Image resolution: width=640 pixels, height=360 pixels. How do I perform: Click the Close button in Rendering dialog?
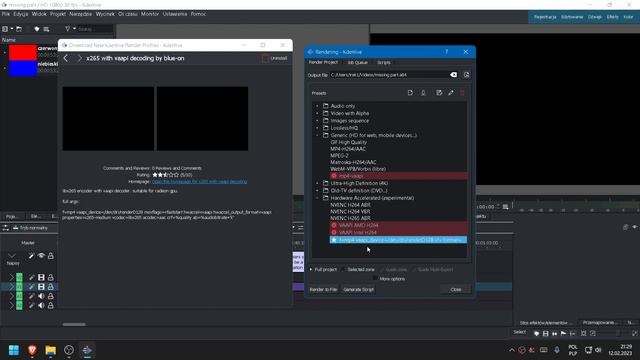(x=456, y=289)
